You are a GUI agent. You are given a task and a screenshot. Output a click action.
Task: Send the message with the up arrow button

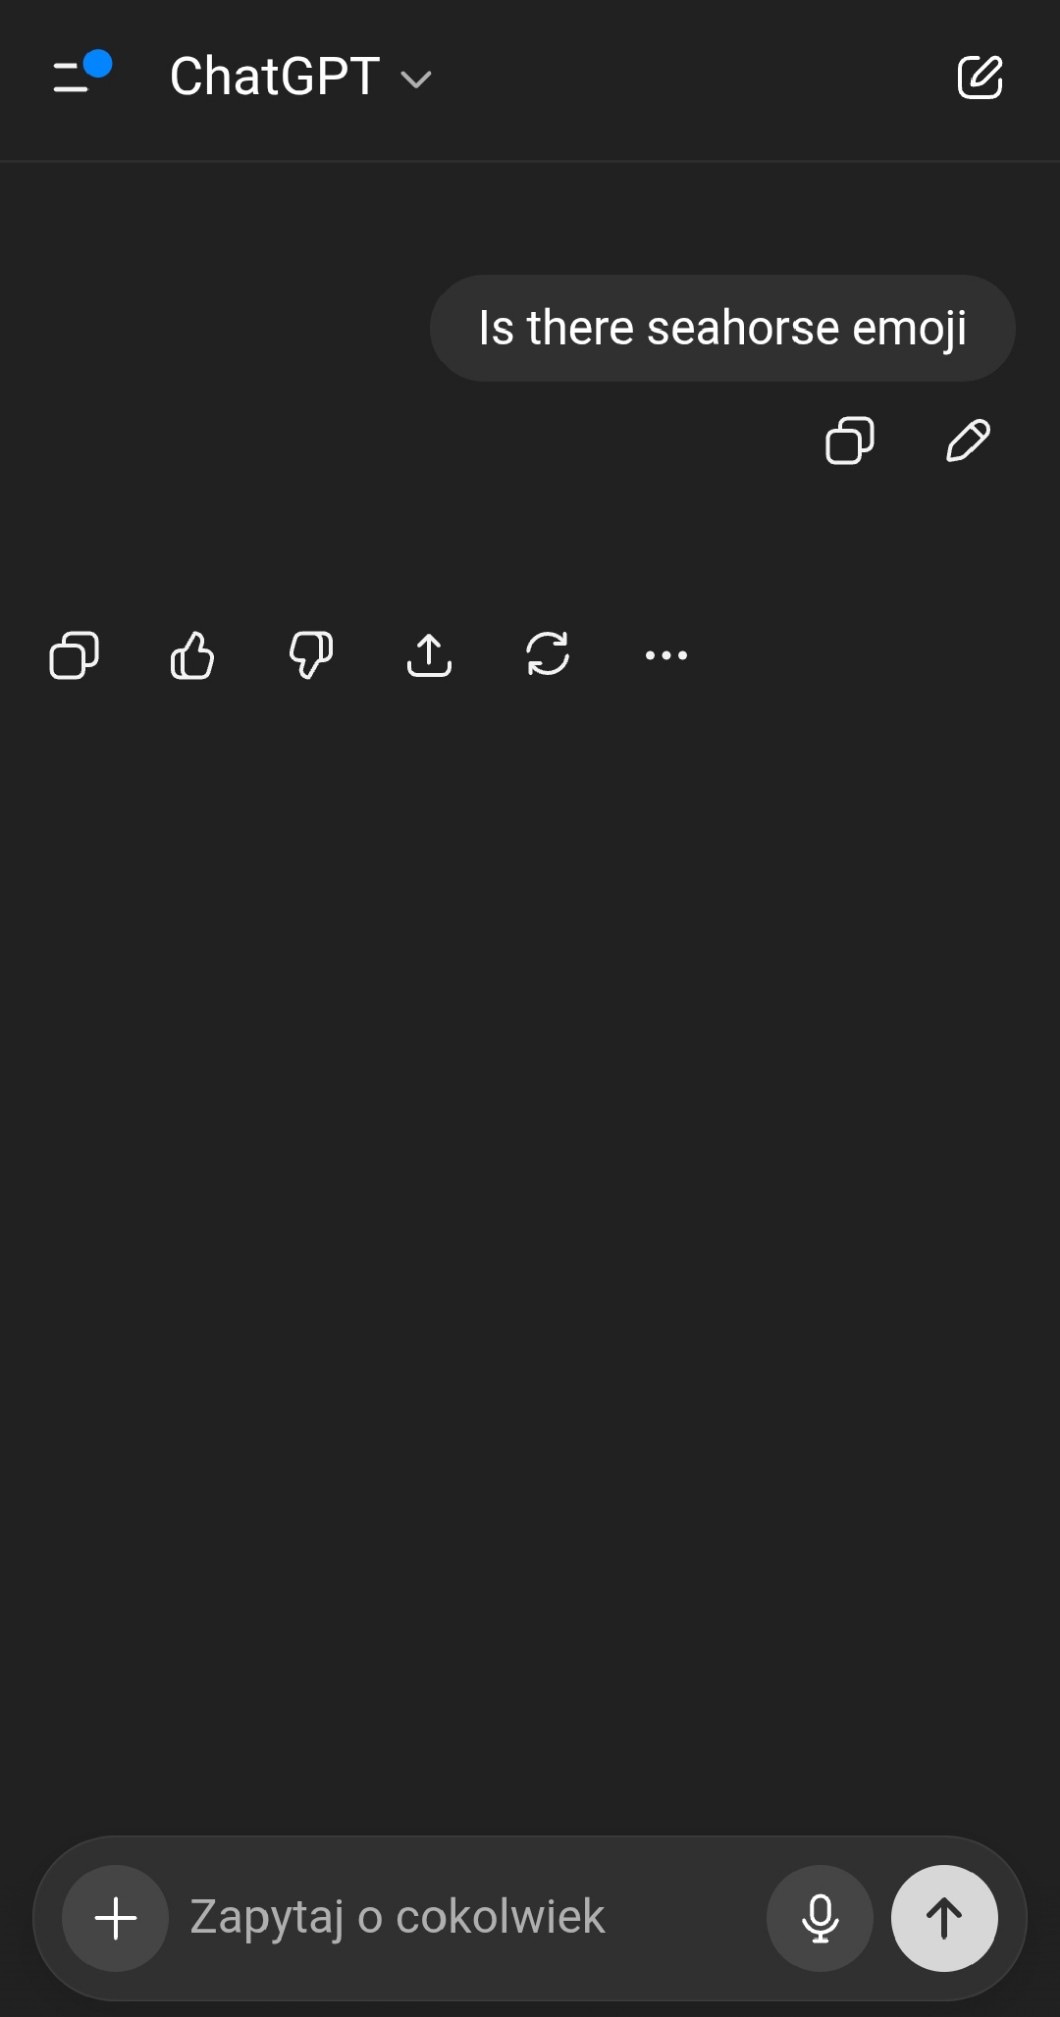point(944,1917)
